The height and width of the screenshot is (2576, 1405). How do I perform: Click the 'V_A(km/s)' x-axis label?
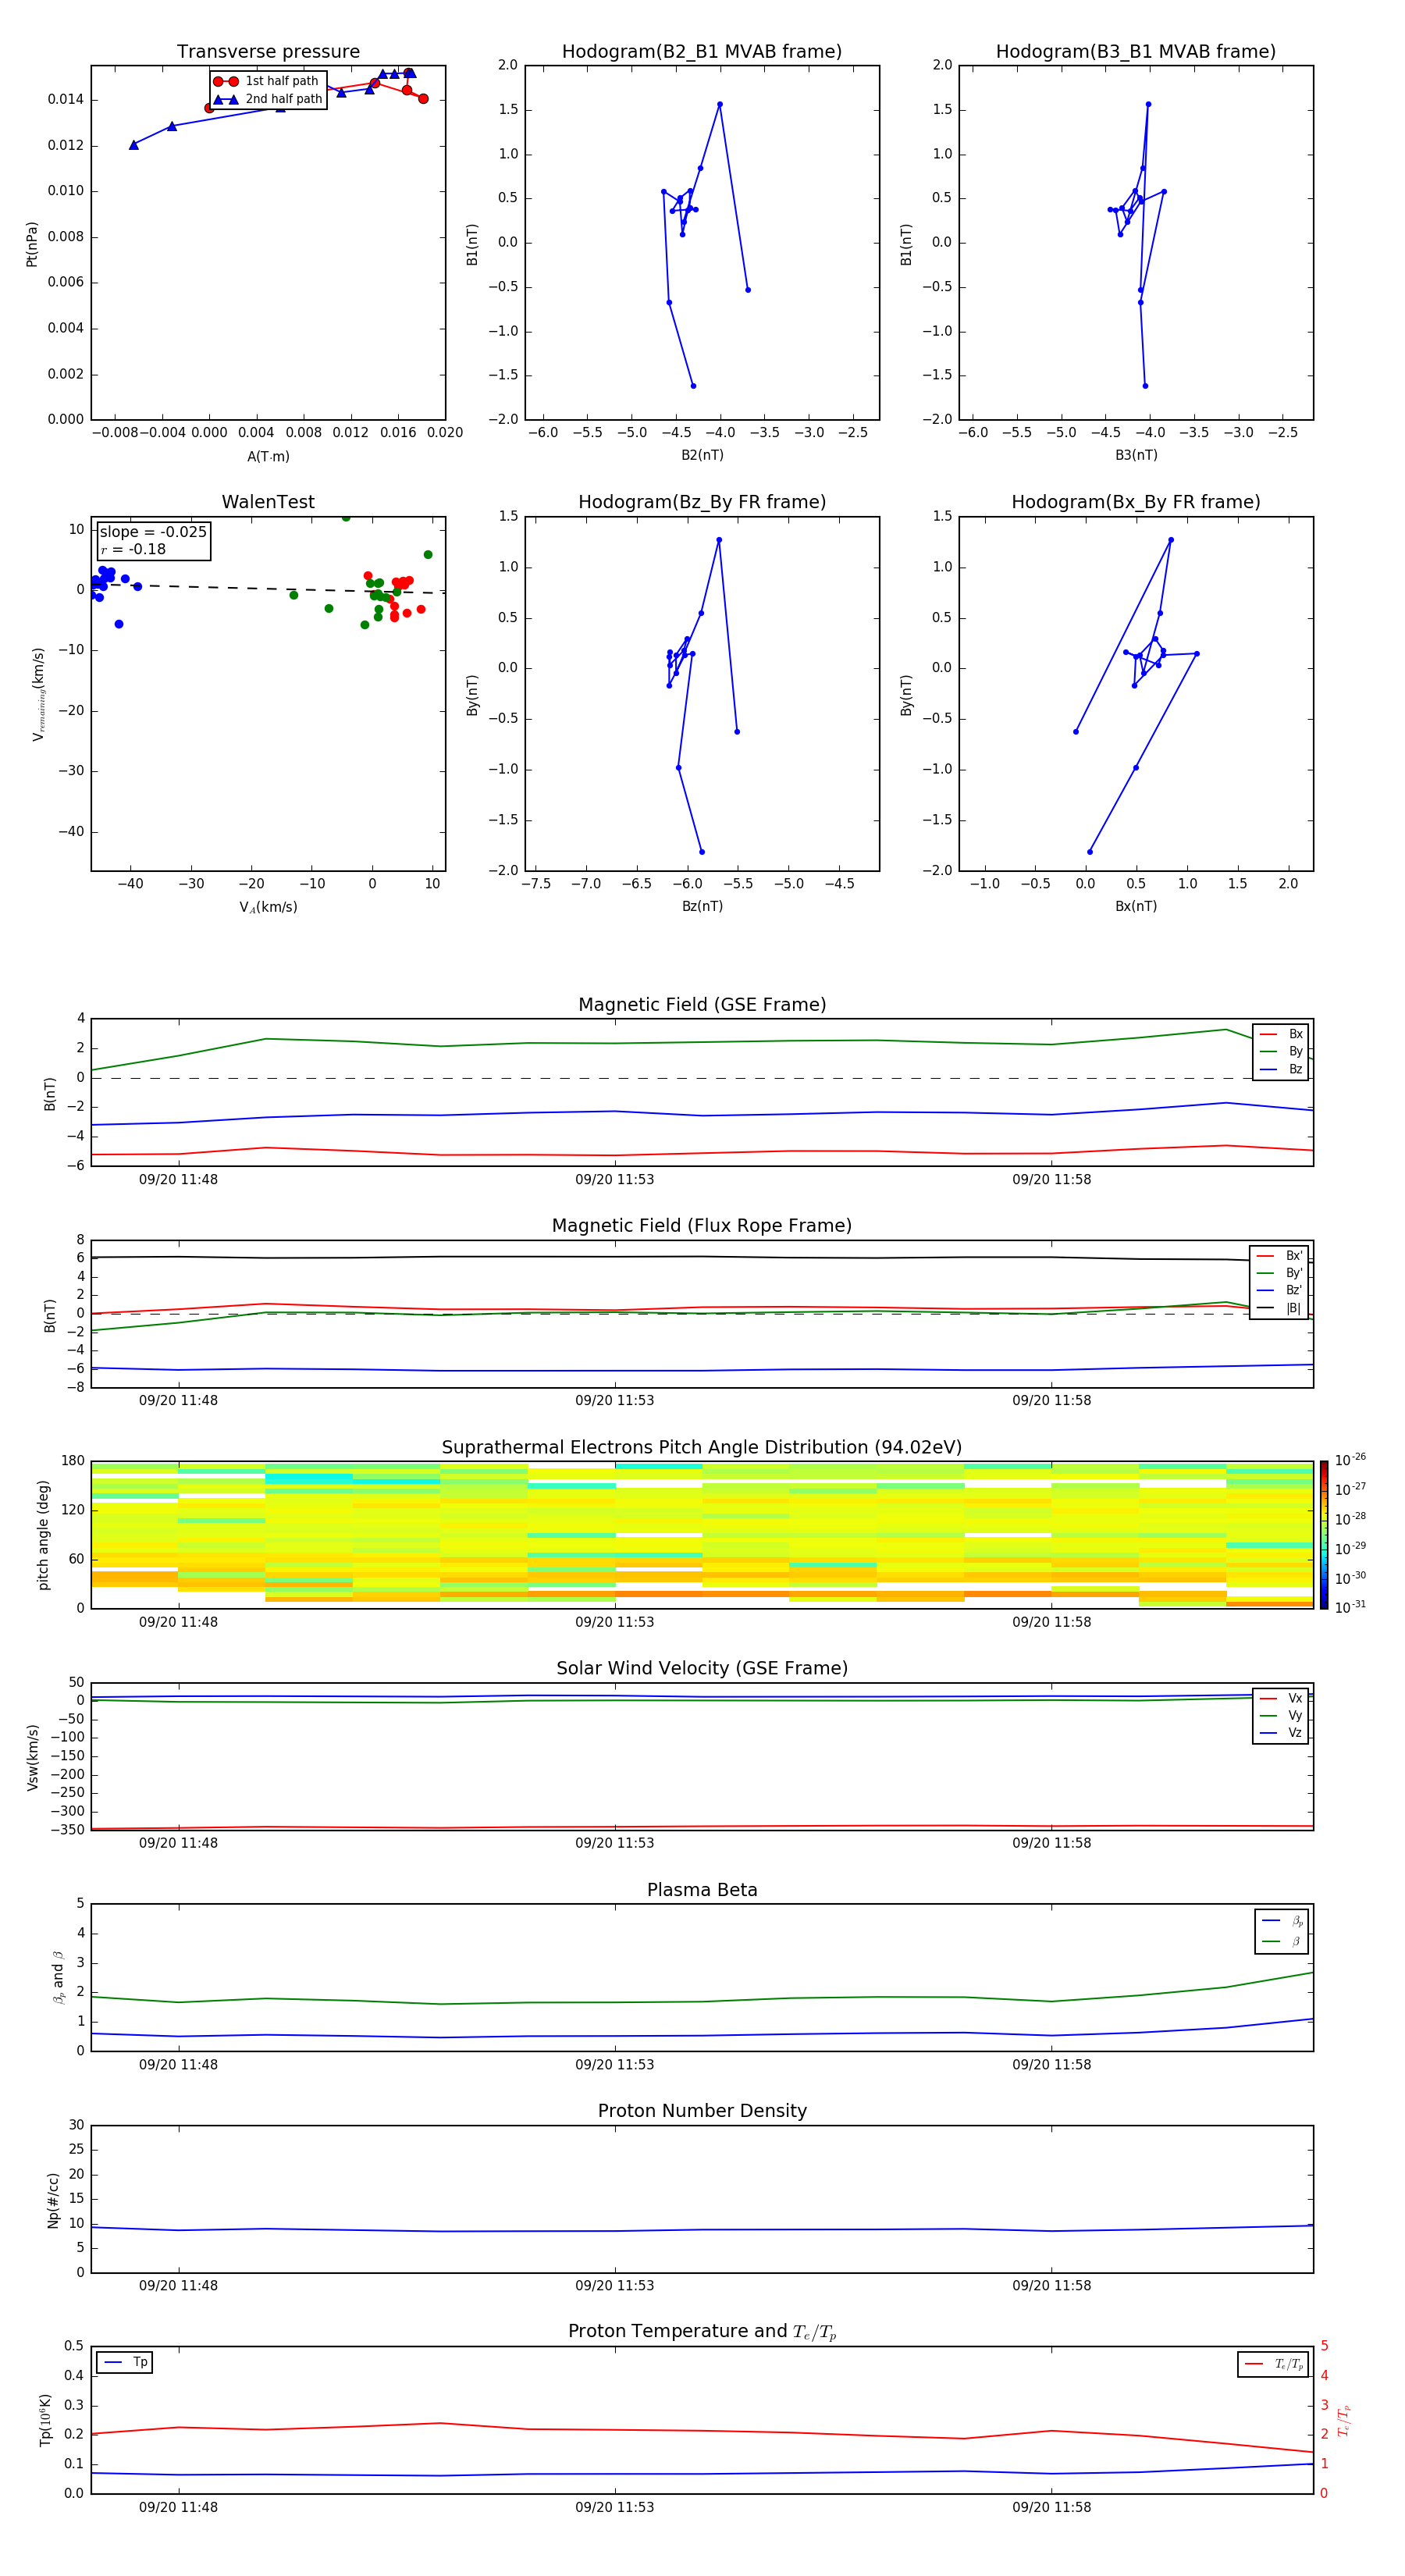(x=268, y=908)
